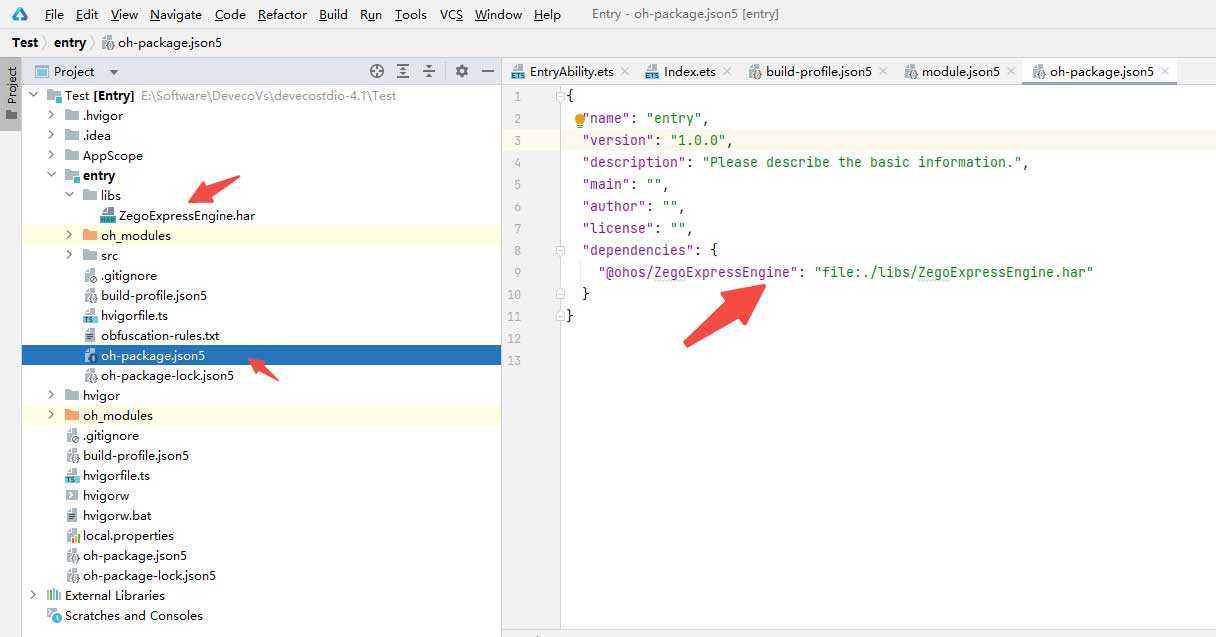
Task: Collapse the libs folder
Action: coord(69,196)
